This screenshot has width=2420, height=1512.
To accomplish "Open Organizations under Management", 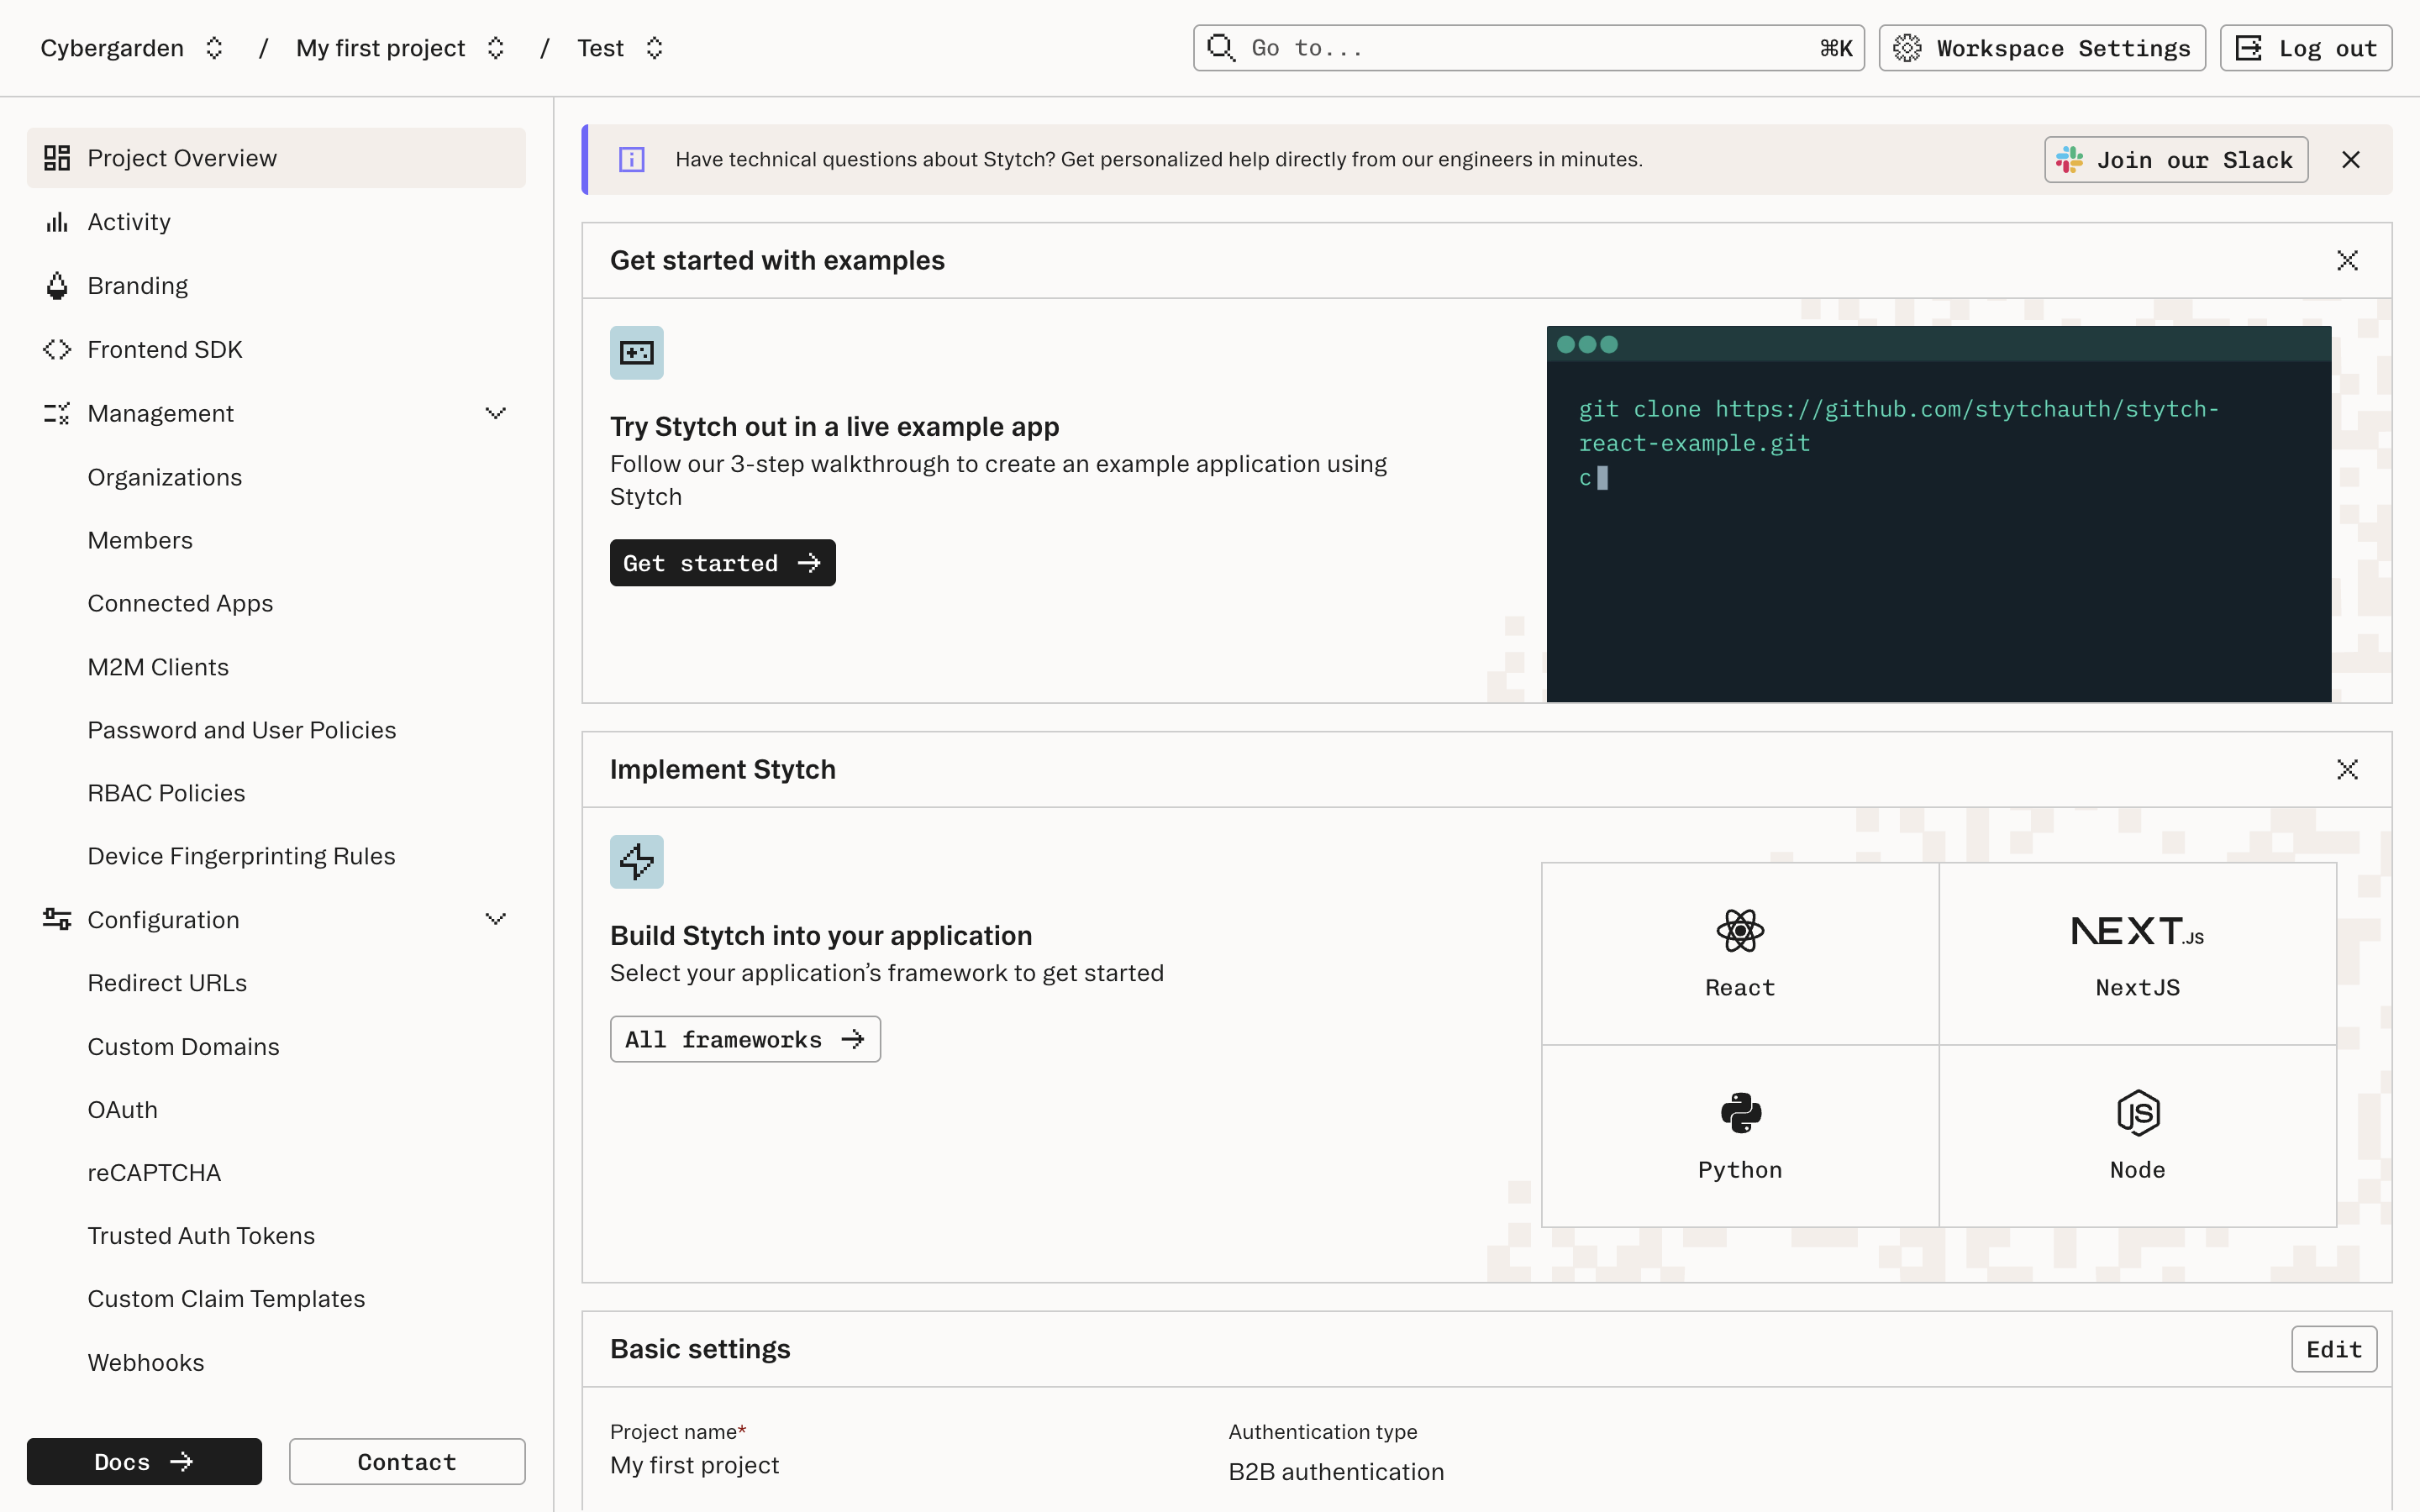I will click(x=165, y=477).
